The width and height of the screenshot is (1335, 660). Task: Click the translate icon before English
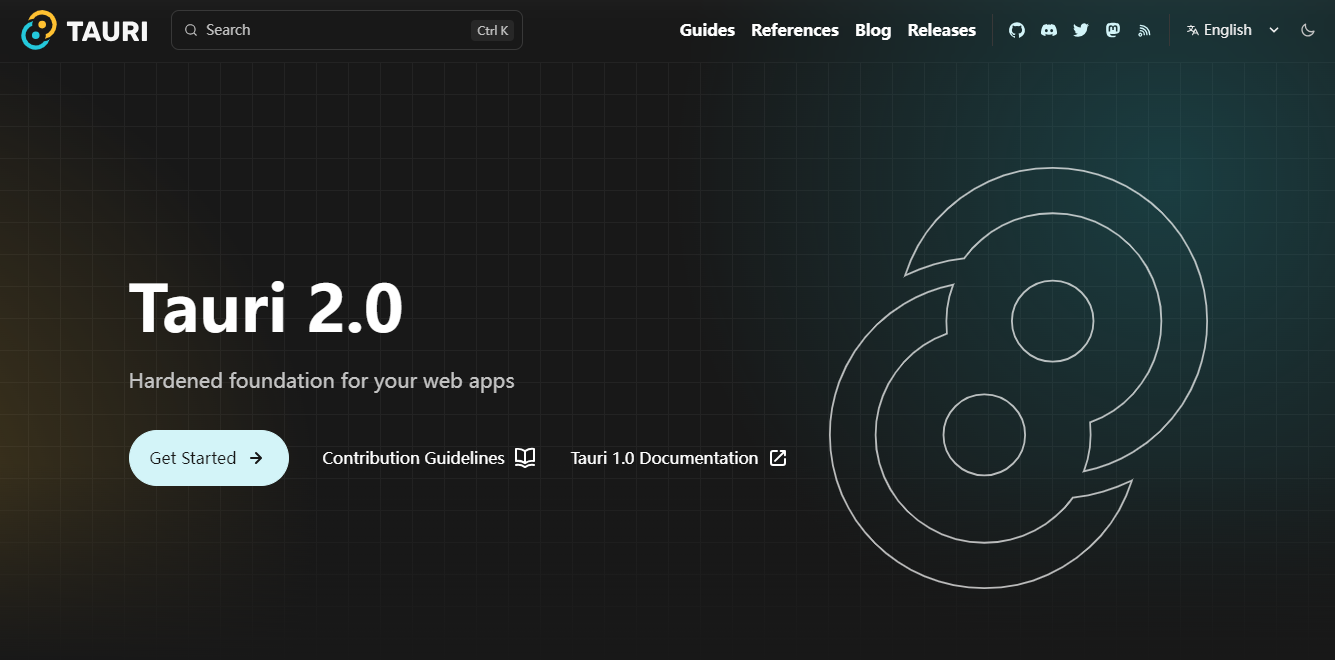1192,30
